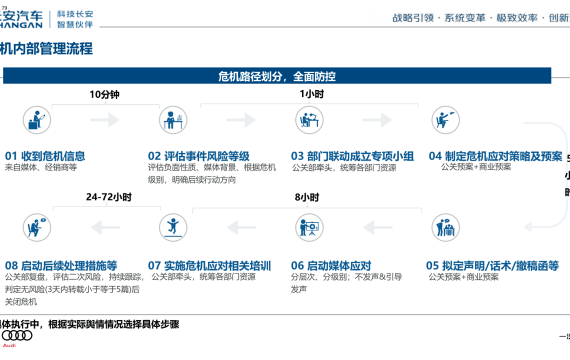Select the heading '02 评估事件风险等级'
The image size is (570, 360).
[x=198, y=156]
